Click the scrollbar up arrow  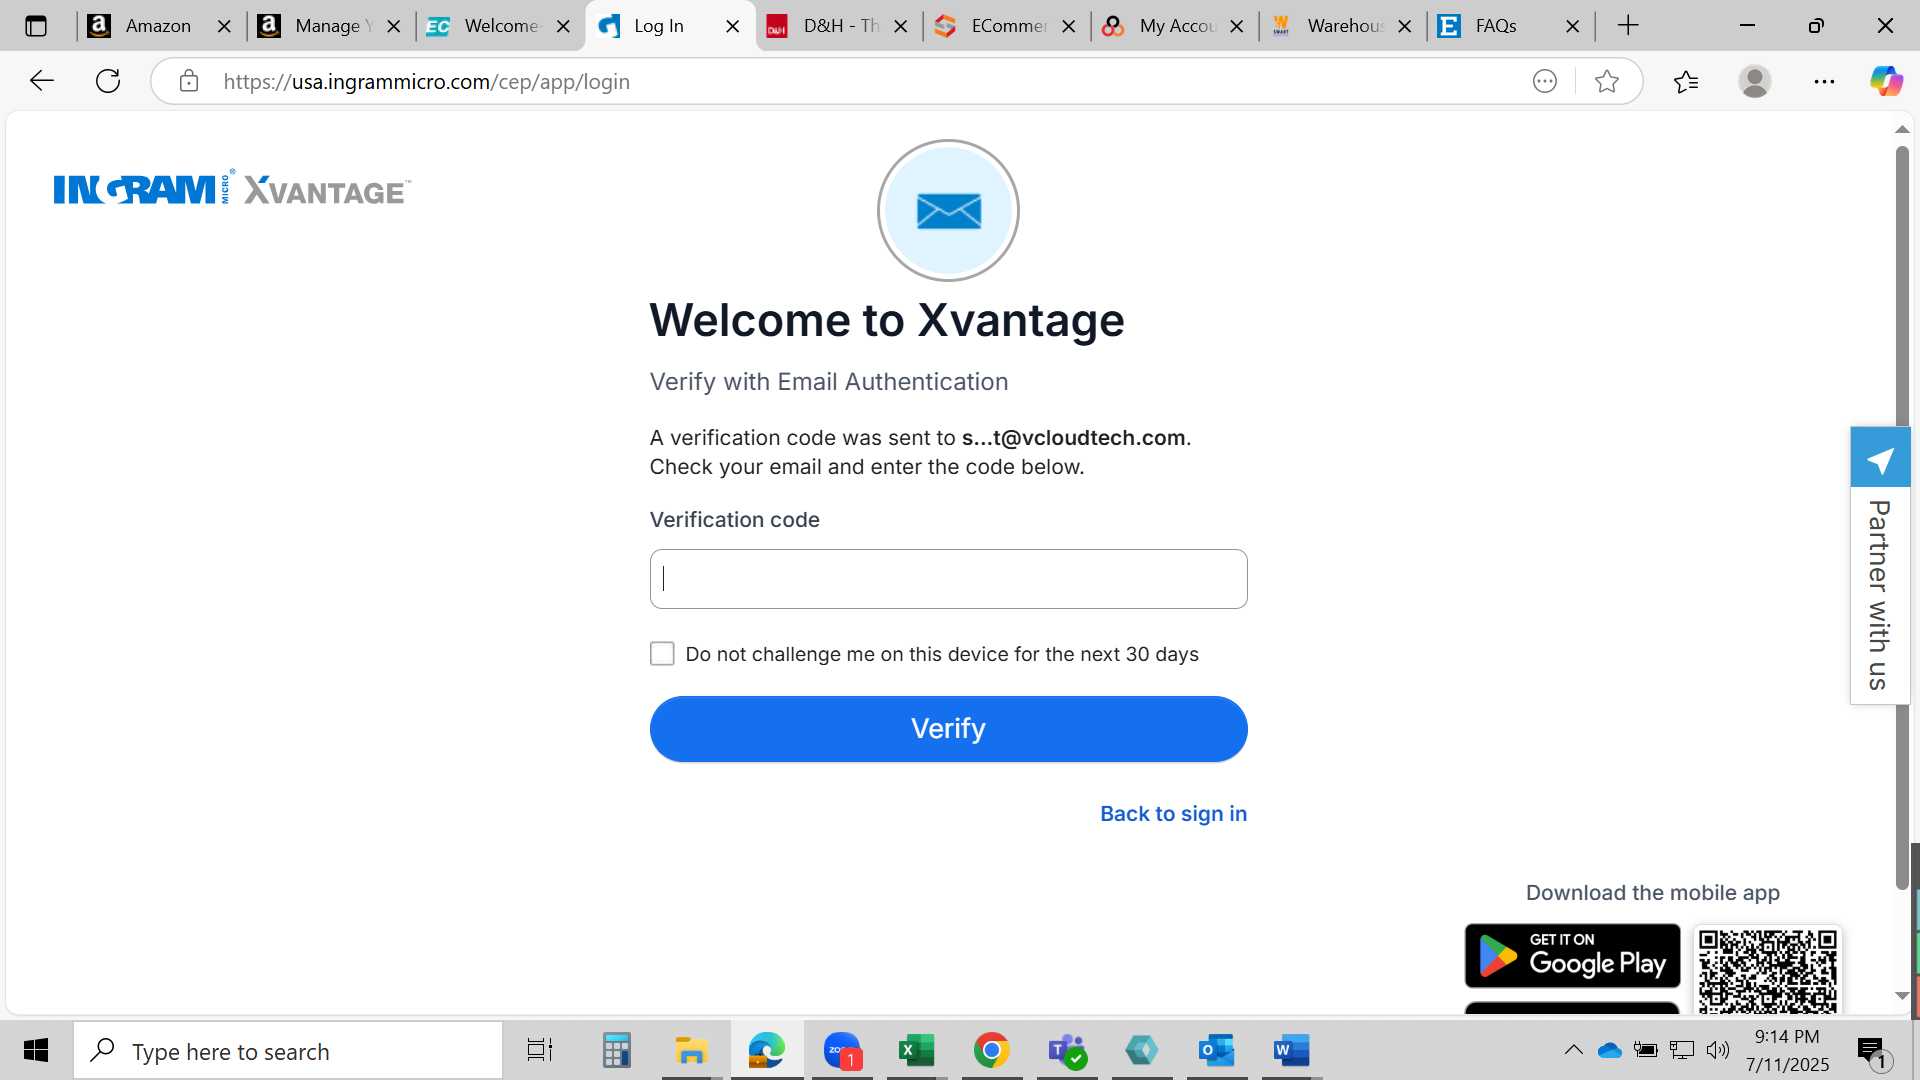[1902, 129]
